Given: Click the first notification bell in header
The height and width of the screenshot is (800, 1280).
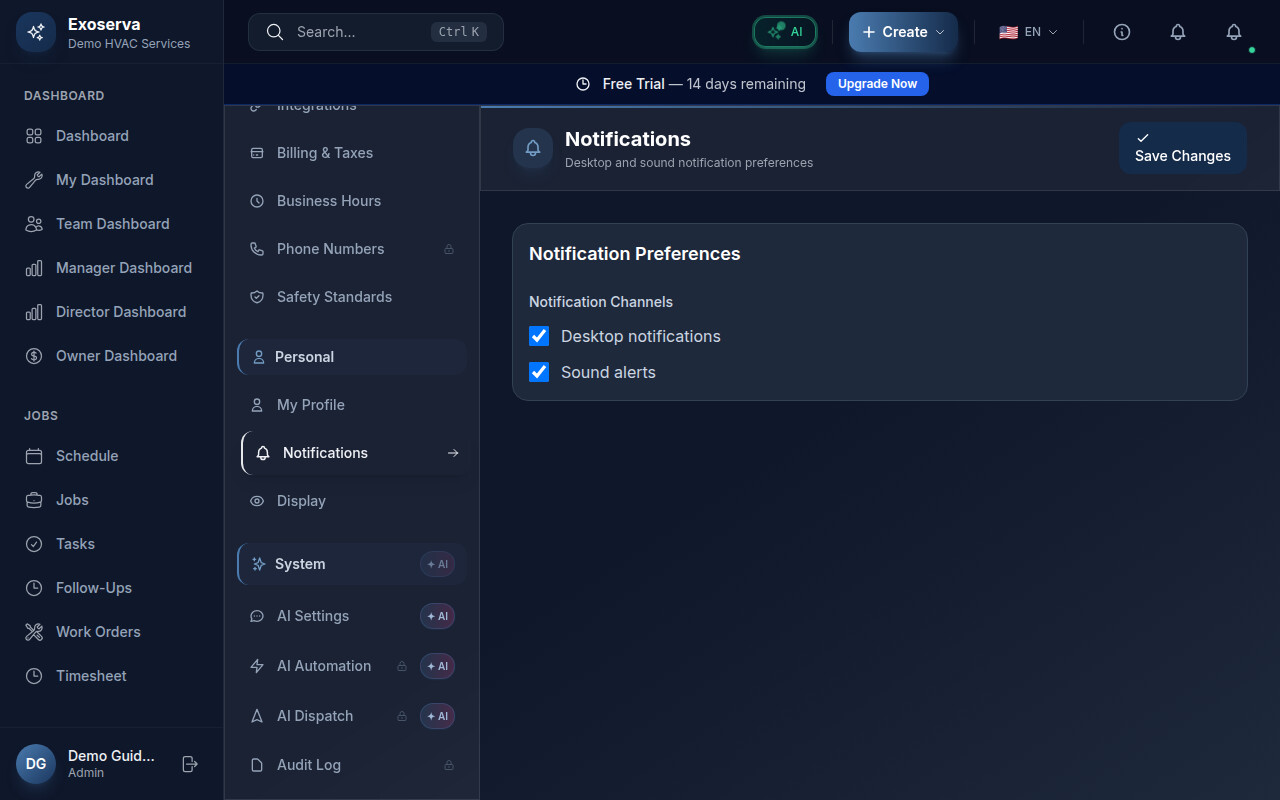Looking at the screenshot, I should coord(1178,32).
